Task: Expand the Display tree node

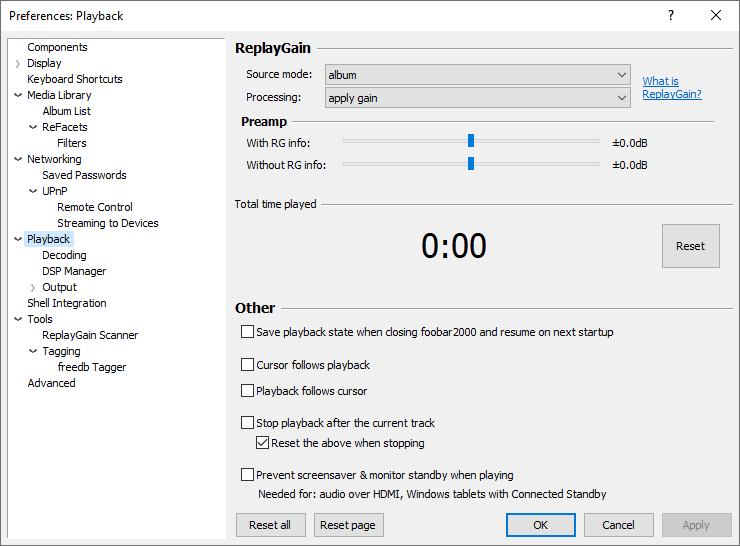Action: pos(18,64)
